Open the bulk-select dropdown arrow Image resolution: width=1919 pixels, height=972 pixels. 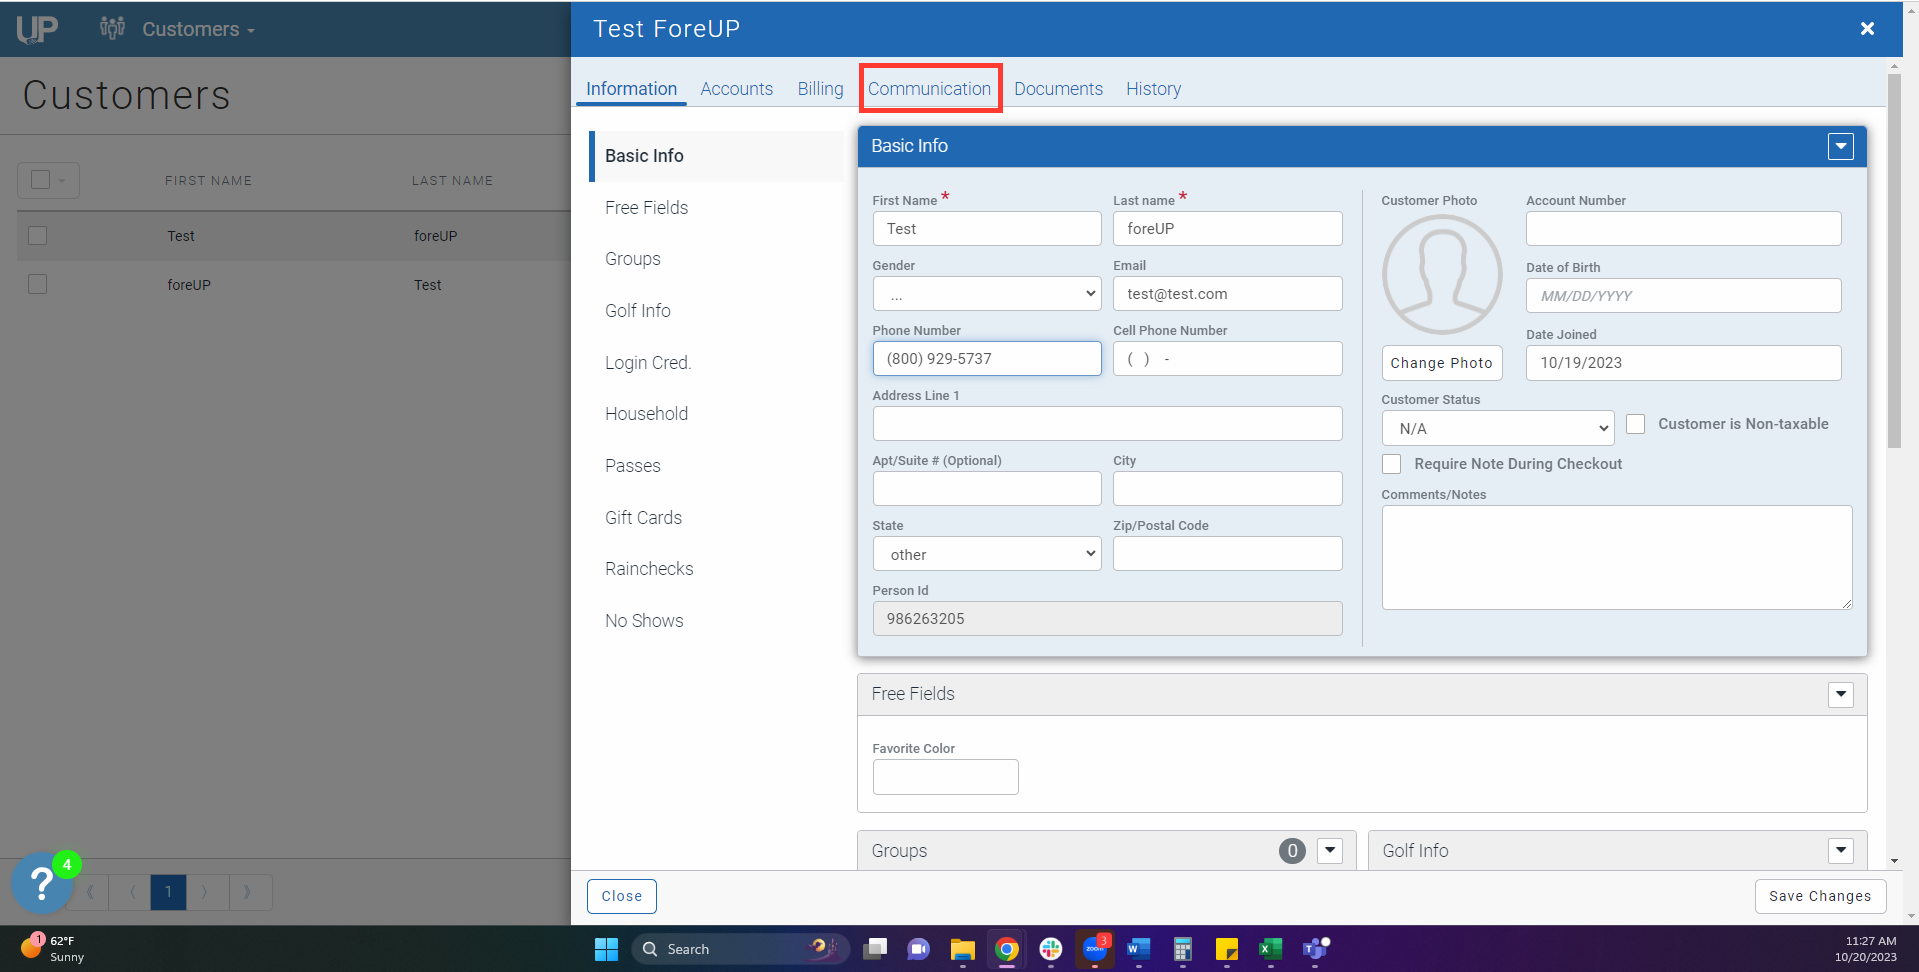coord(62,181)
